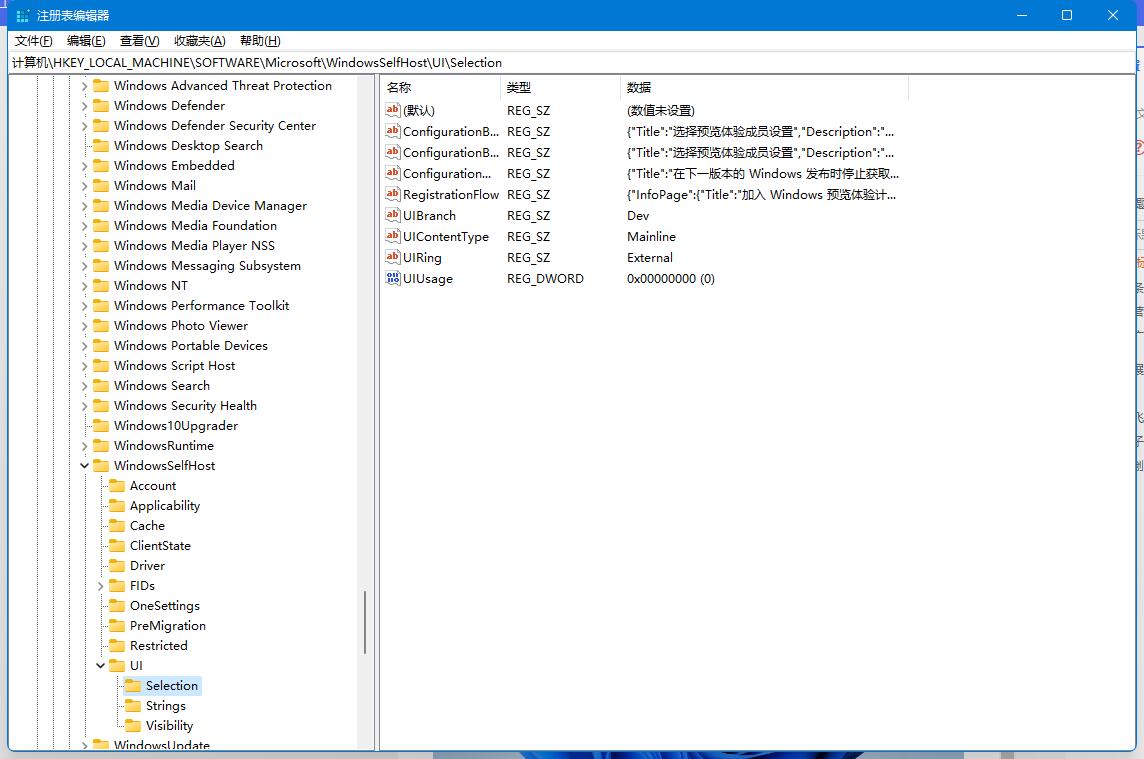Image resolution: width=1144 pixels, height=759 pixels.
Task: Expand the Windows Script Host node
Action: click(85, 366)
